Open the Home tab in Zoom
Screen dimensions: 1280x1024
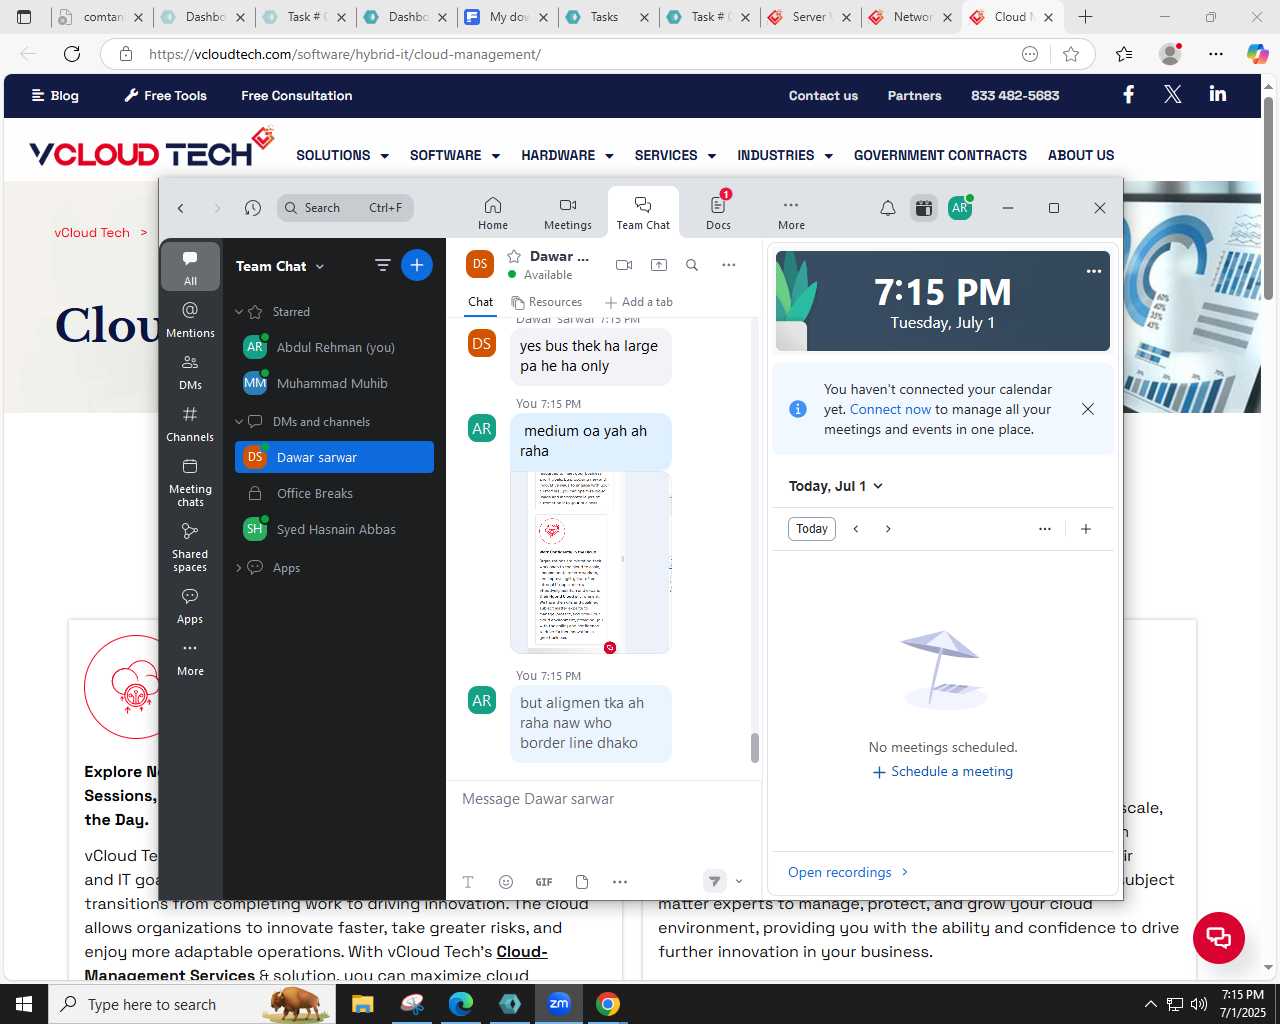[x=492, y=213]
